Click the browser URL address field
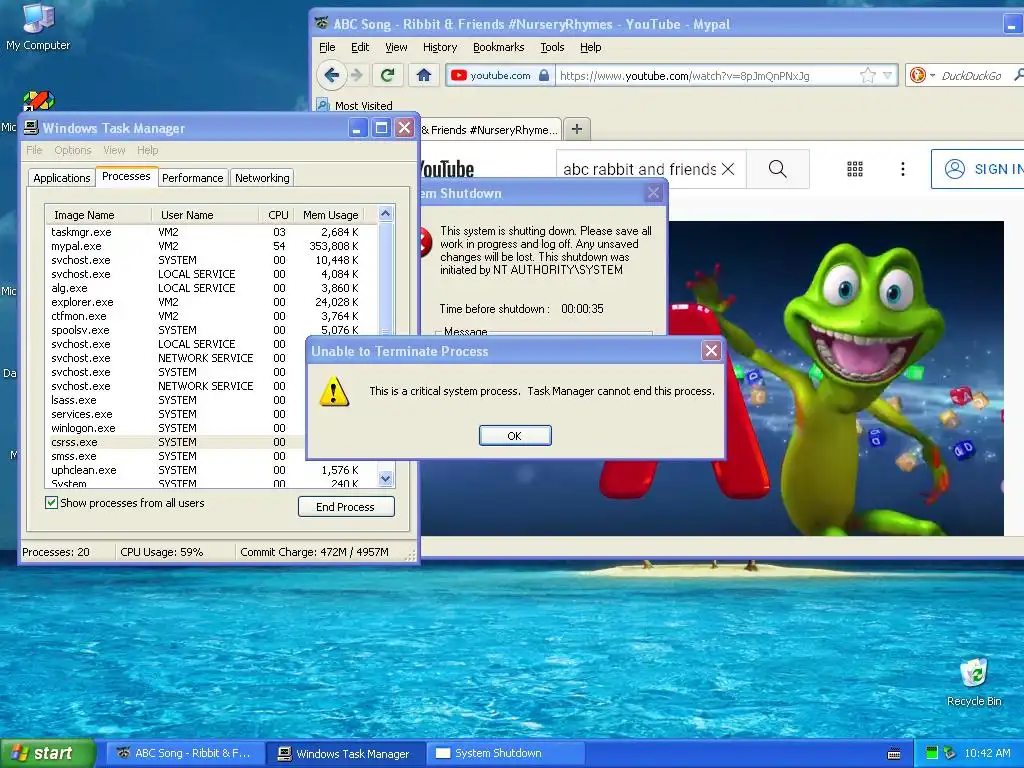This screenshot has height=768, width=1024. (x=707, y=76)
